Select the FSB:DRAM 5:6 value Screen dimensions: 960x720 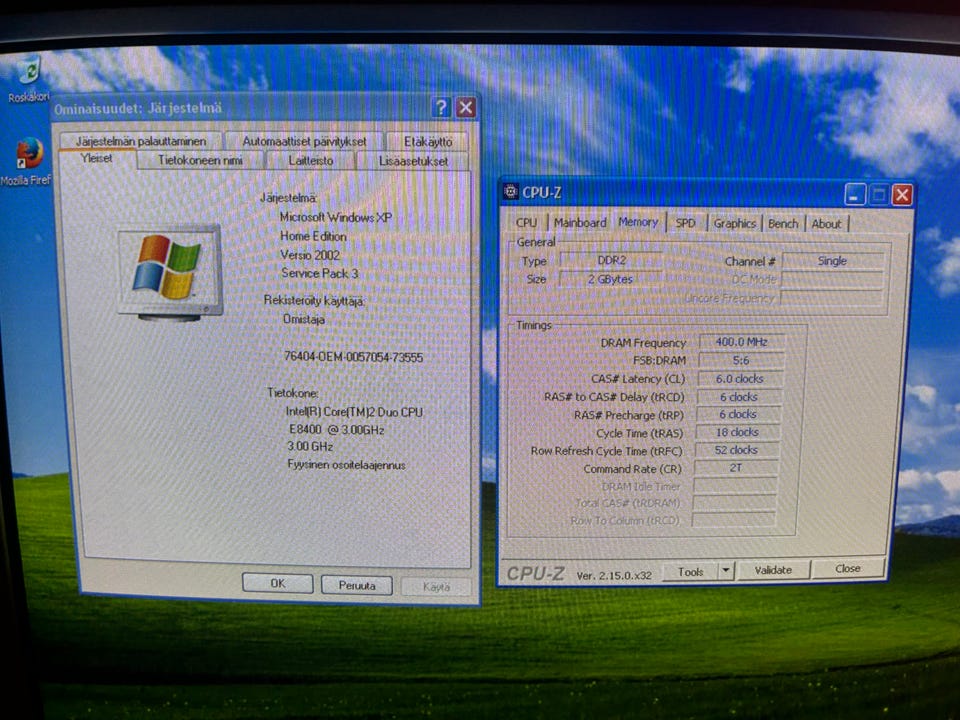coord(741,360)
